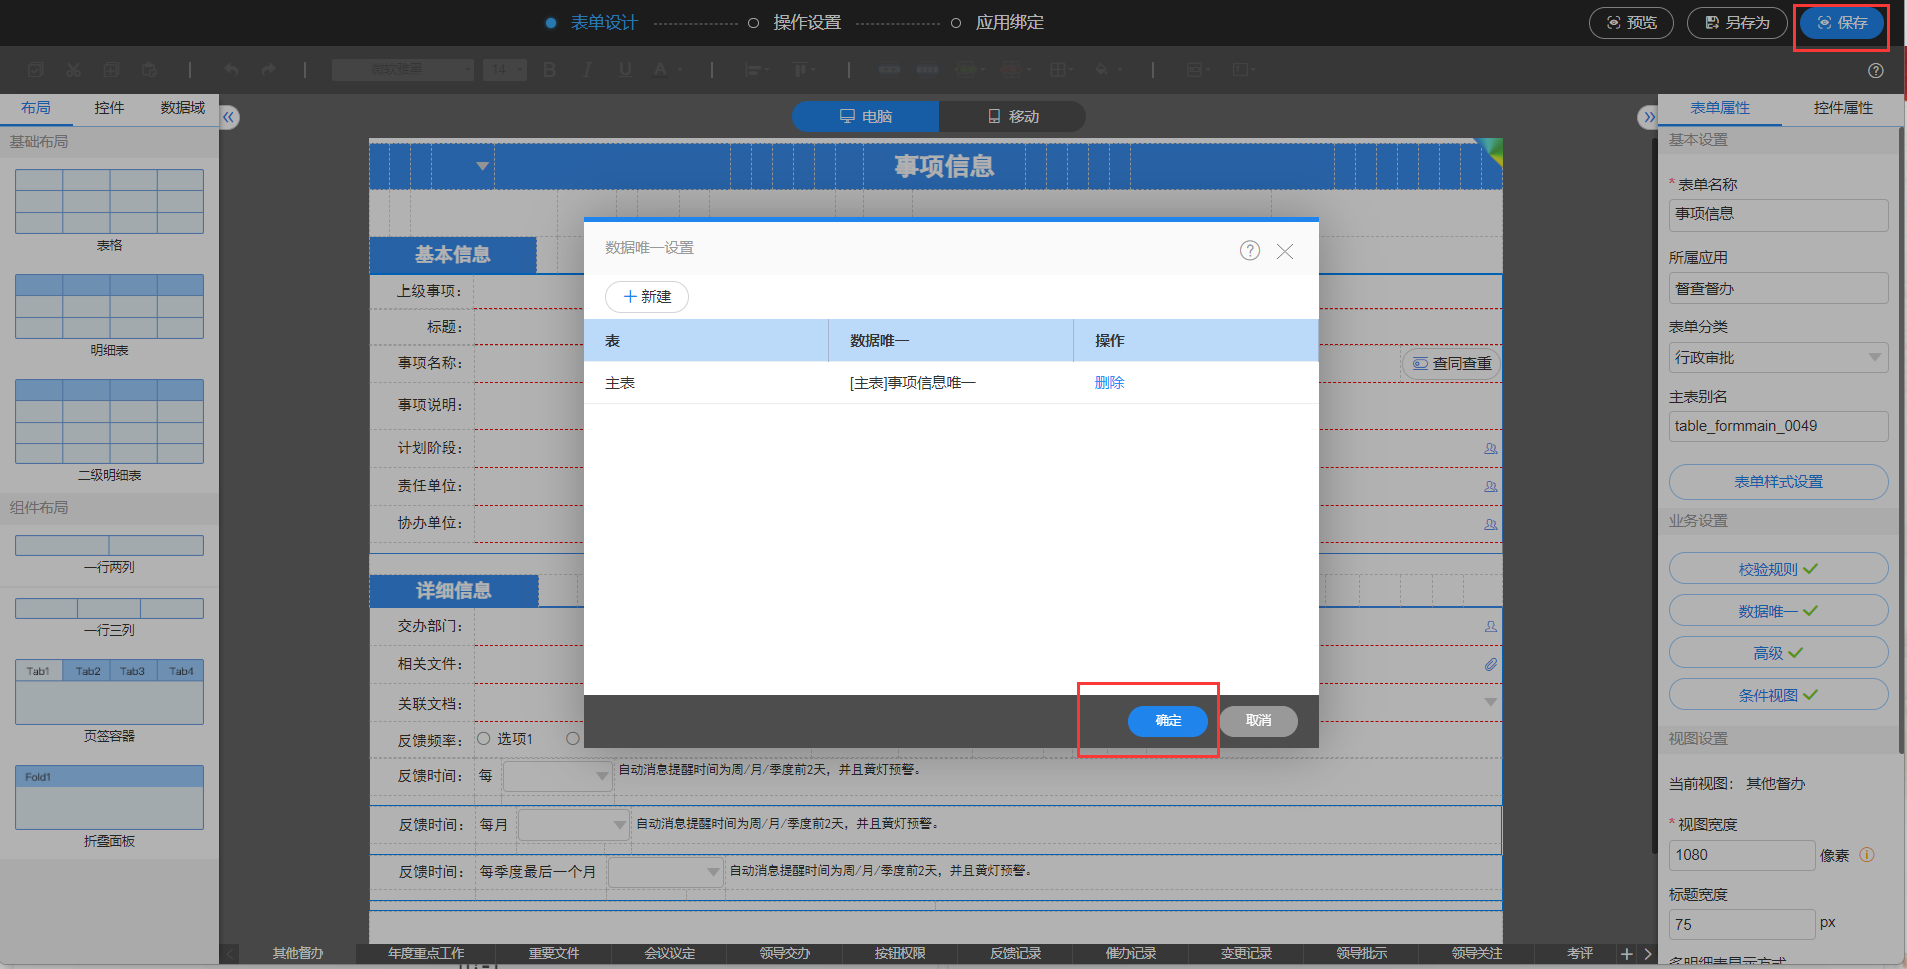
Task: Click the info icon next to 像素
Action: (x=1866, y=855)
